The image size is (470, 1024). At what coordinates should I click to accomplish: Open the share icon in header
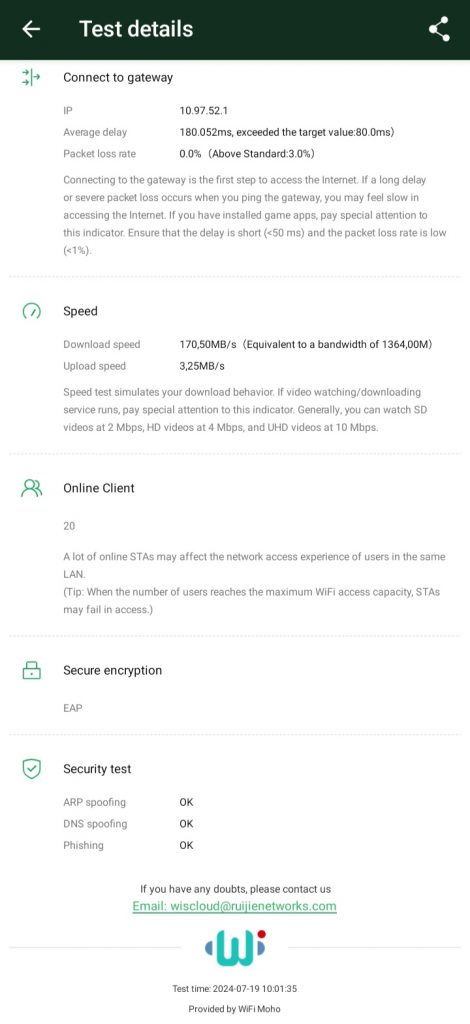(x=439, y=29)
